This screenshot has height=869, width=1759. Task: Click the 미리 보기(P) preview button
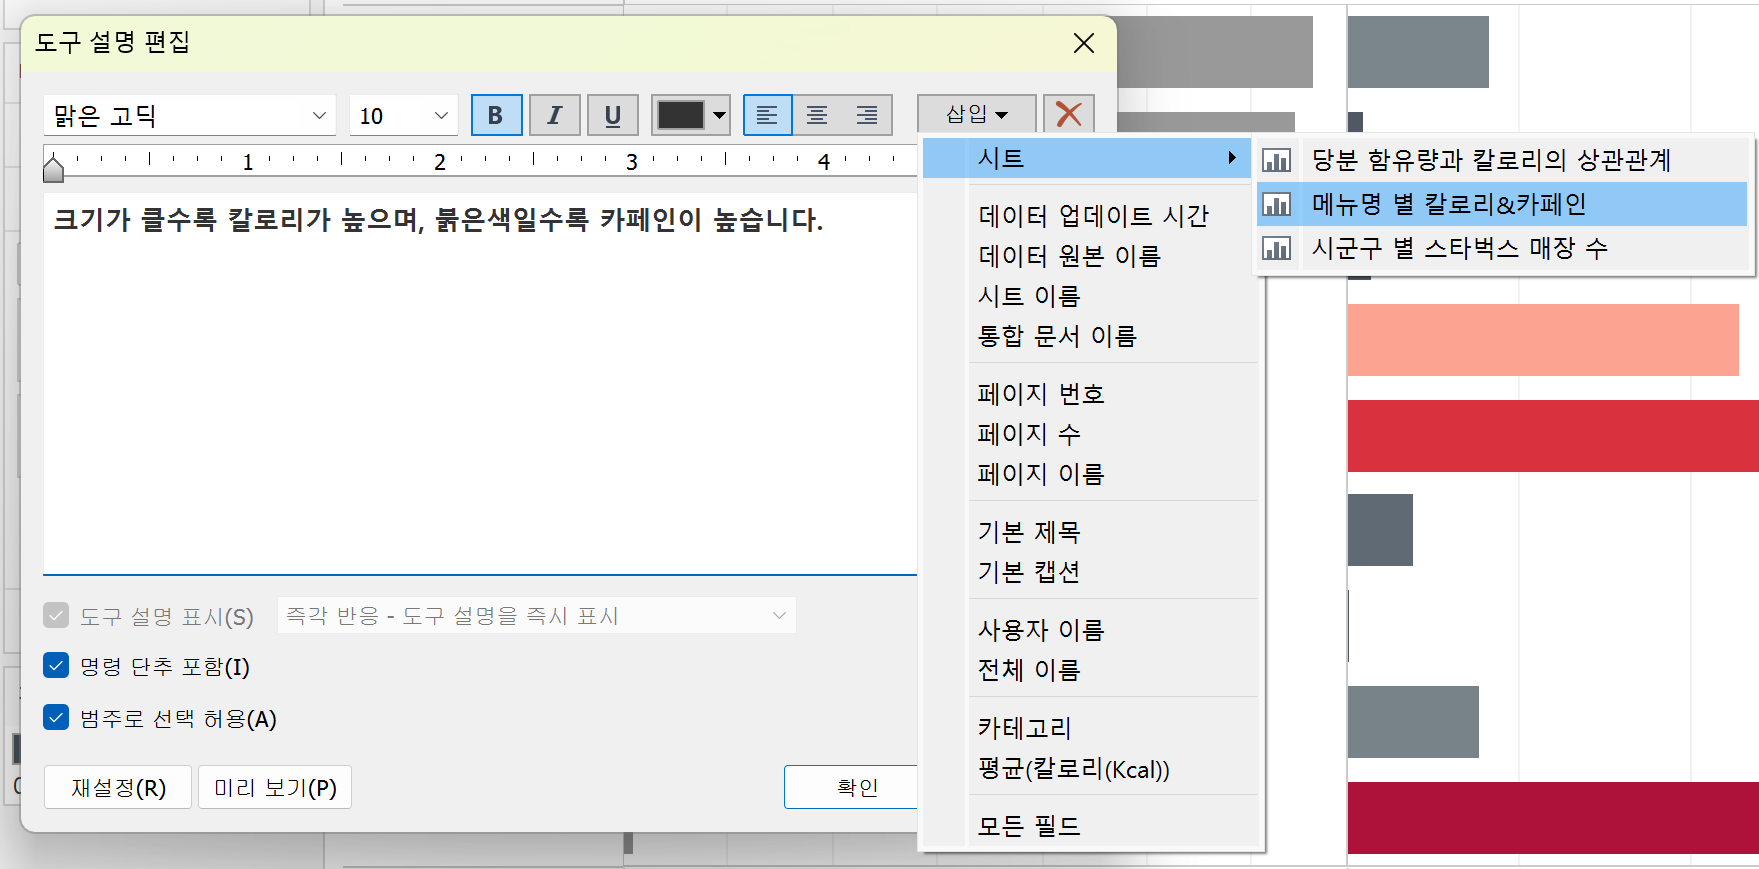tap(275, 787)
